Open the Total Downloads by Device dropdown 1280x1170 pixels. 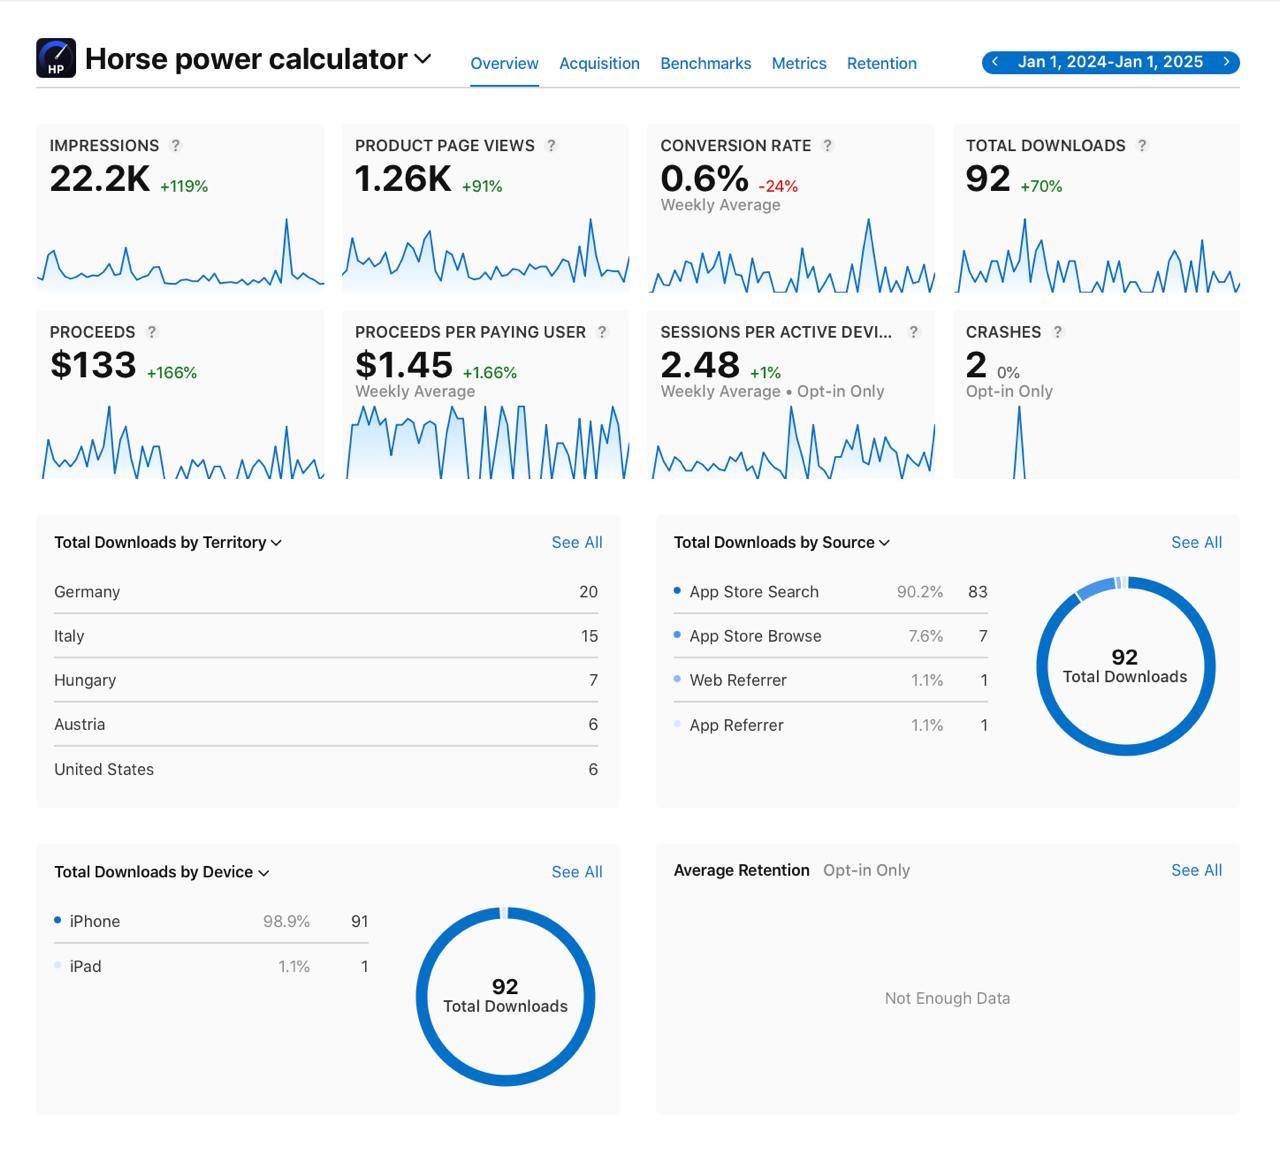[264, 873]
